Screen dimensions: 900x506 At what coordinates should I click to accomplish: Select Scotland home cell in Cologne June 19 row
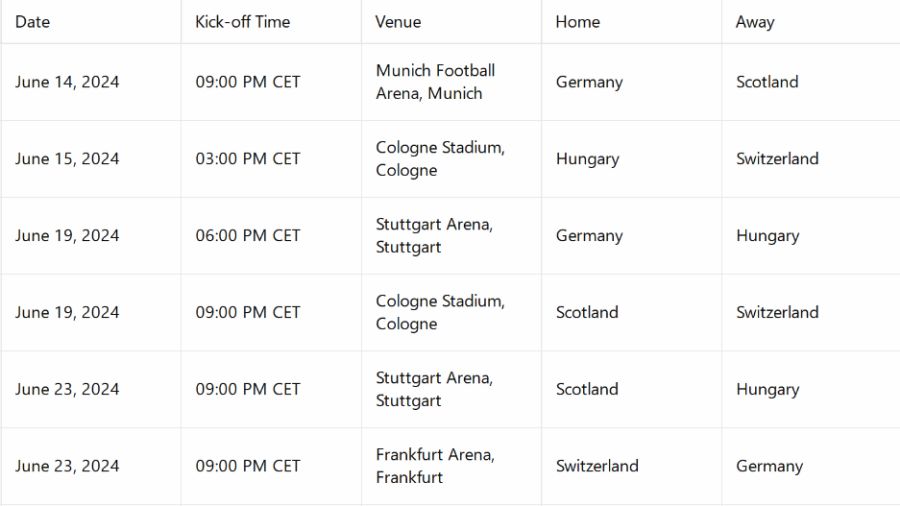(x=587, y=313)
